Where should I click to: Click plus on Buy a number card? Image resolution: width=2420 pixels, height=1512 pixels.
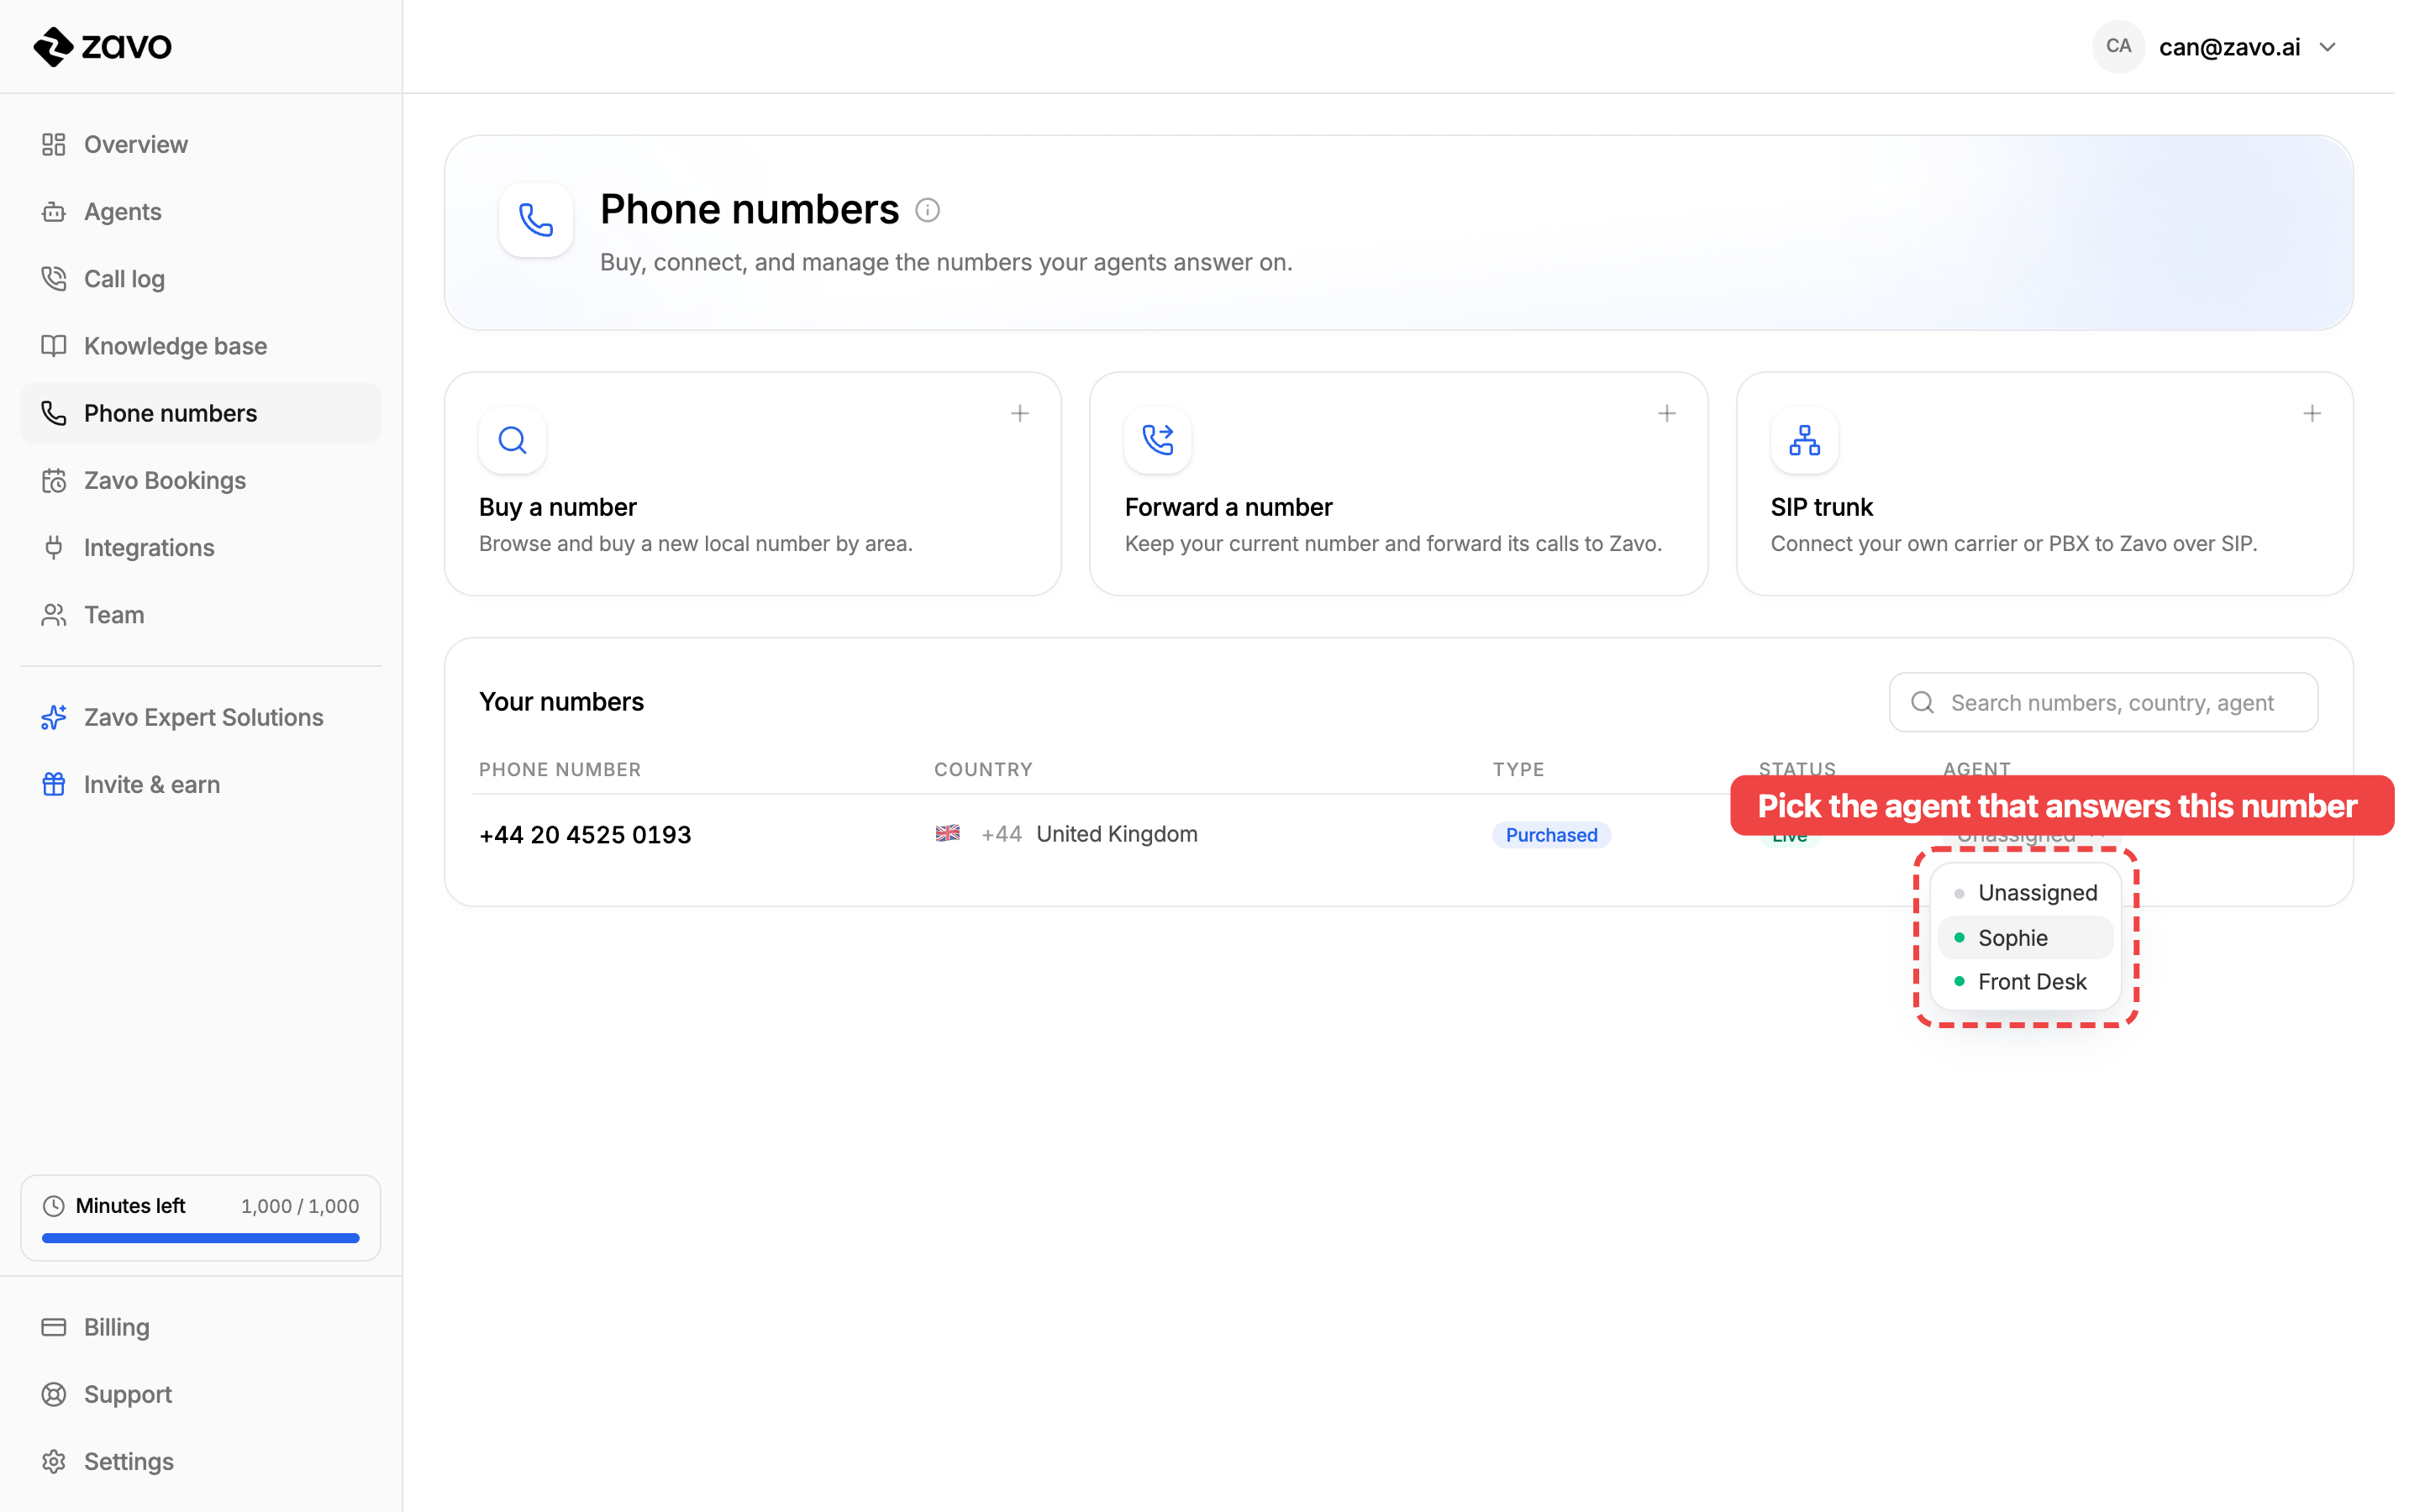pos(1019,413)
